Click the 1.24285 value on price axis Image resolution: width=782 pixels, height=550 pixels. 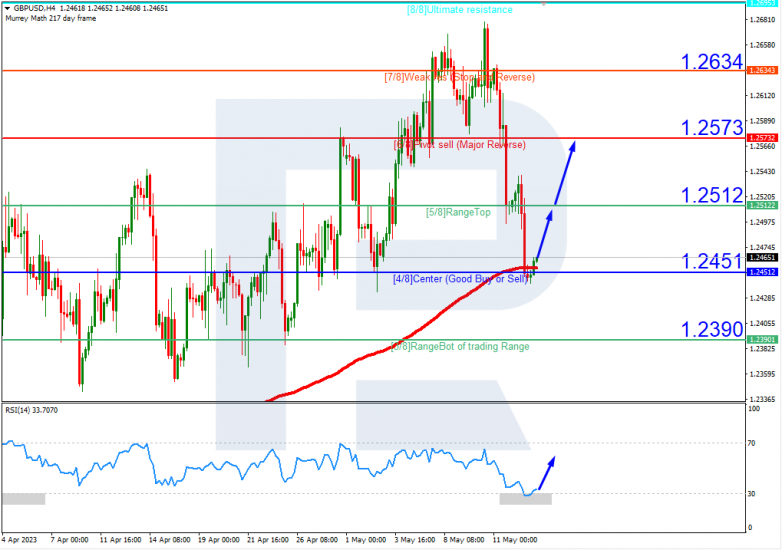coord(763,298)
